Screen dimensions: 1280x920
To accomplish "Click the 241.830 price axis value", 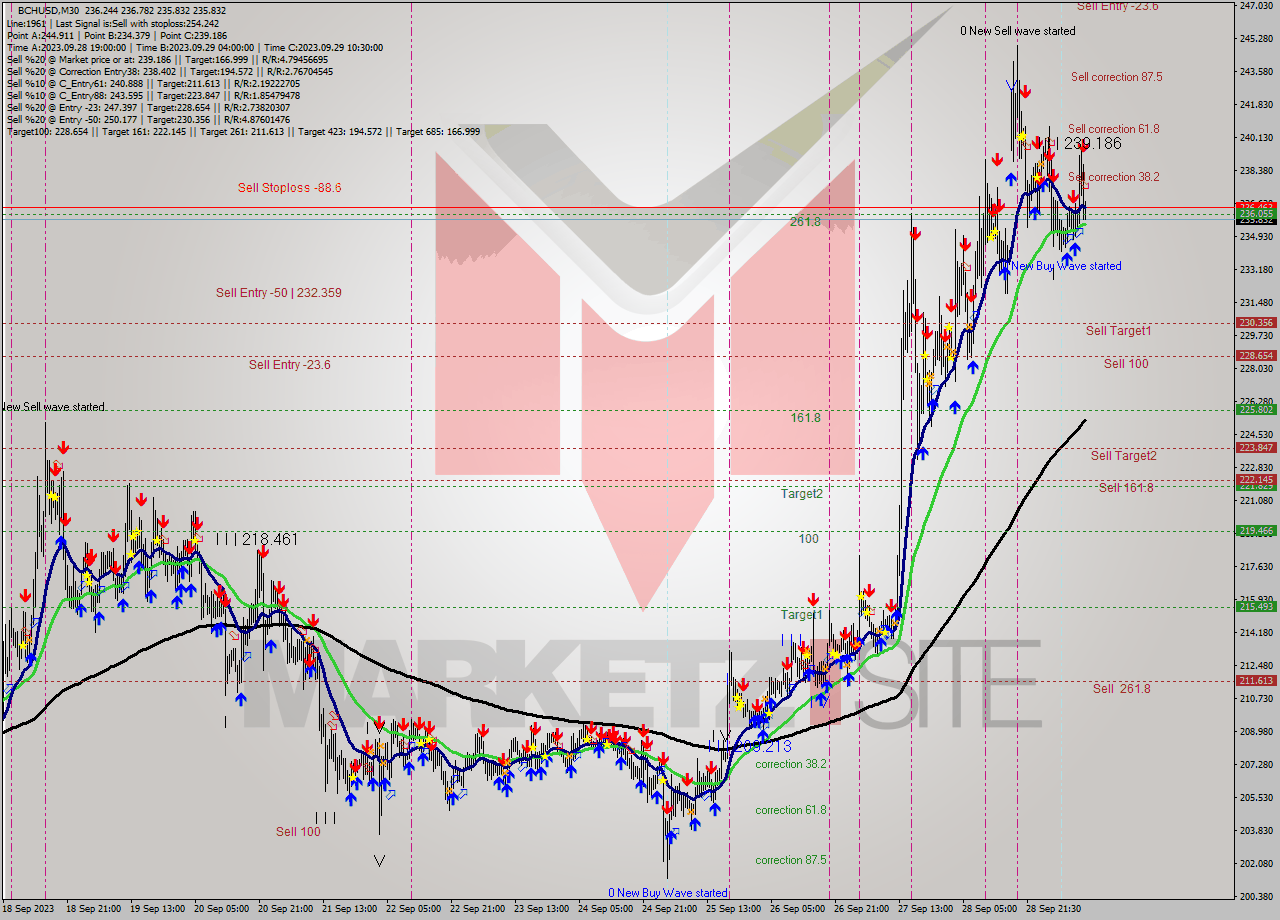I will [x=1256, y=105].
